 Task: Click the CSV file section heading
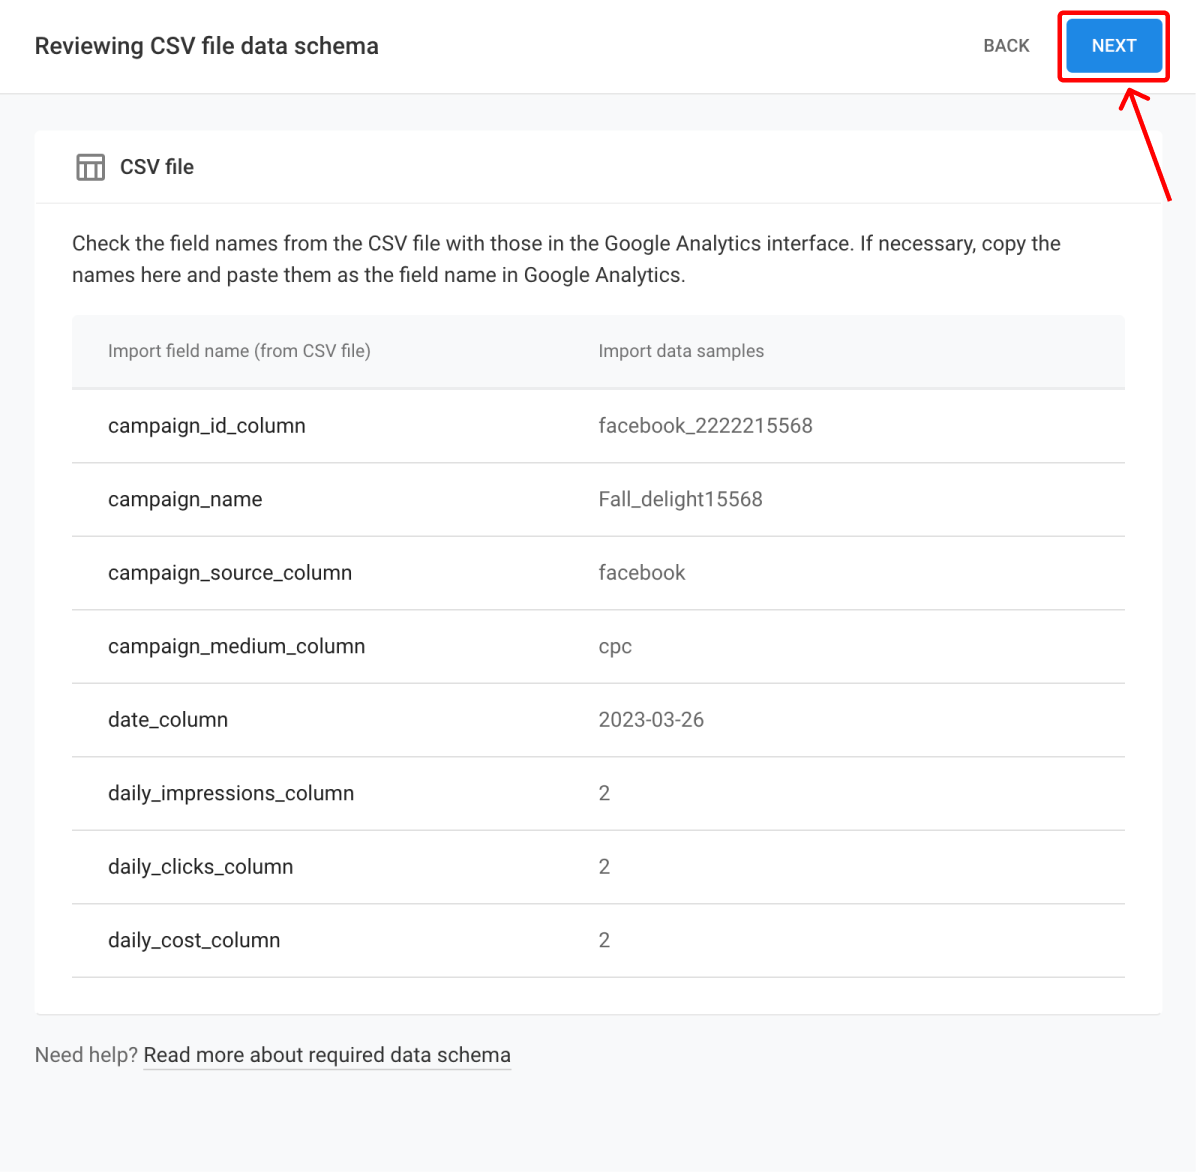[156, 167]
